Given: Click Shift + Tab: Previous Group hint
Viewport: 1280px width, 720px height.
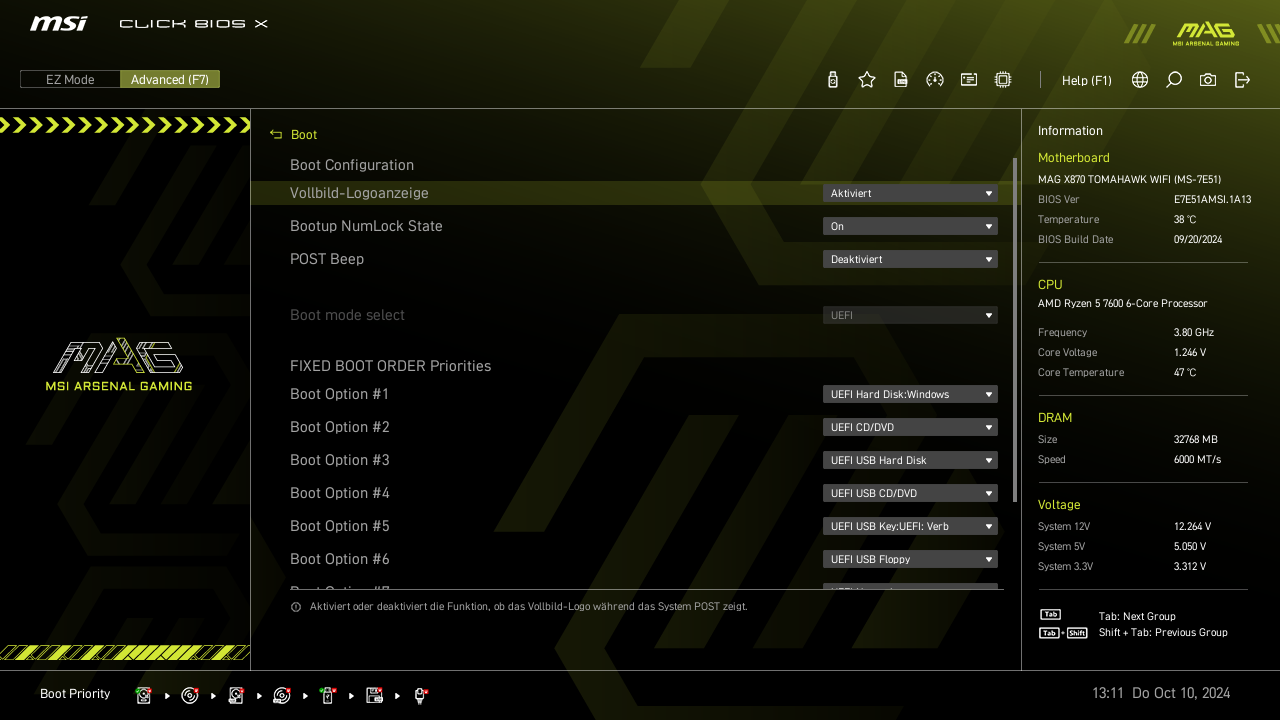Looking at the screenshot, I should (1163, 632).
